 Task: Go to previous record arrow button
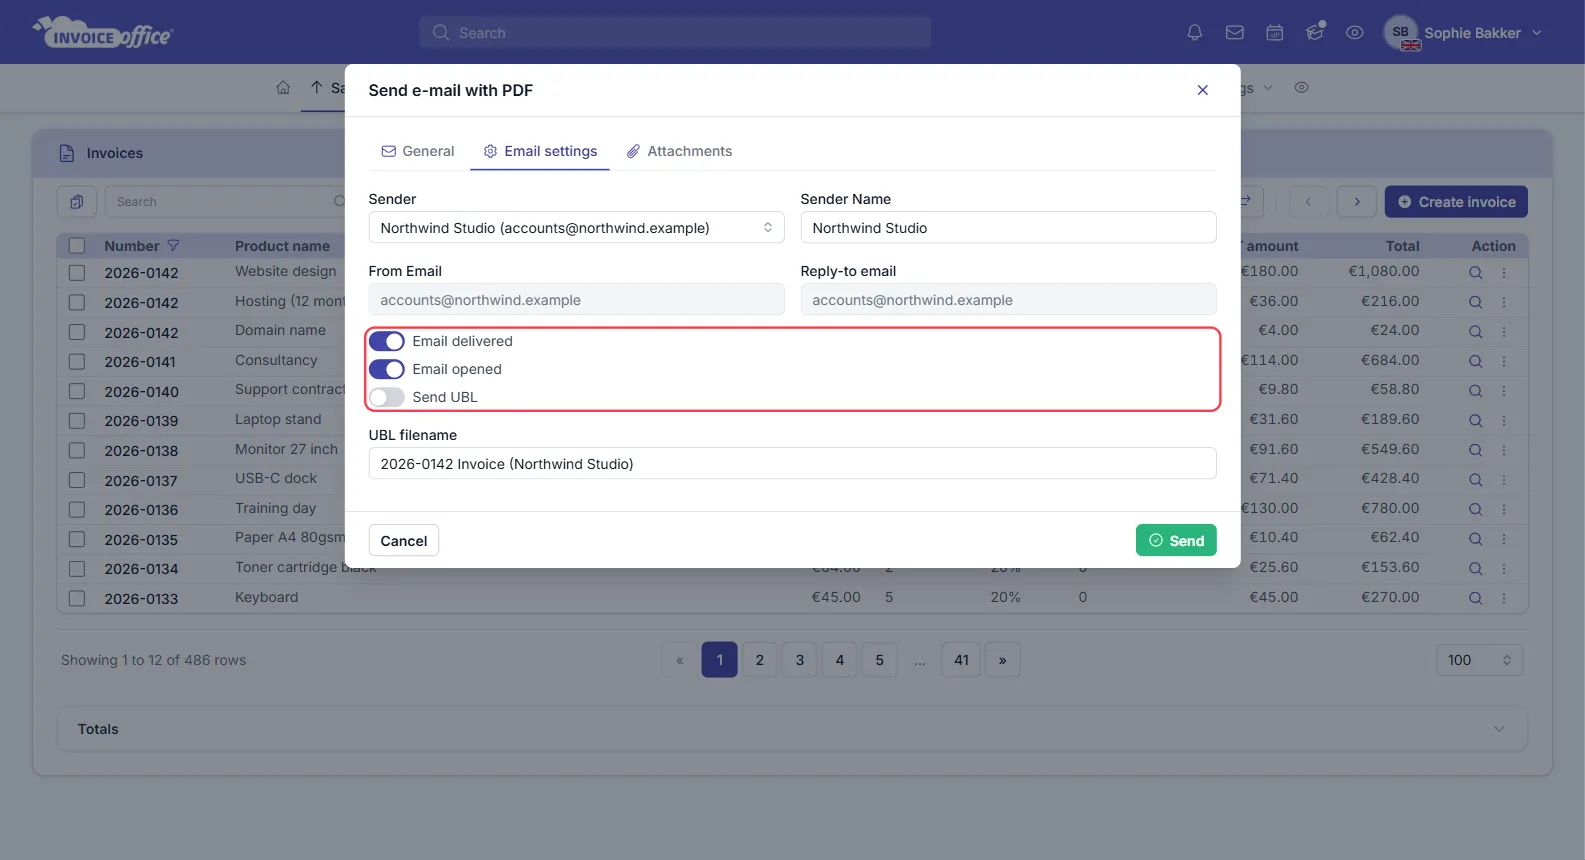tap(1308, 202)
